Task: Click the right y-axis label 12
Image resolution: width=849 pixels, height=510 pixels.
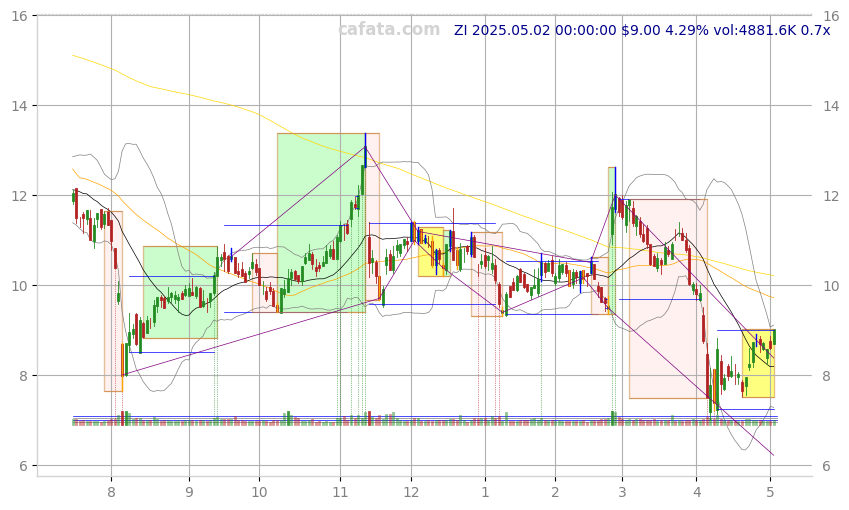Action: click(831, 196)
